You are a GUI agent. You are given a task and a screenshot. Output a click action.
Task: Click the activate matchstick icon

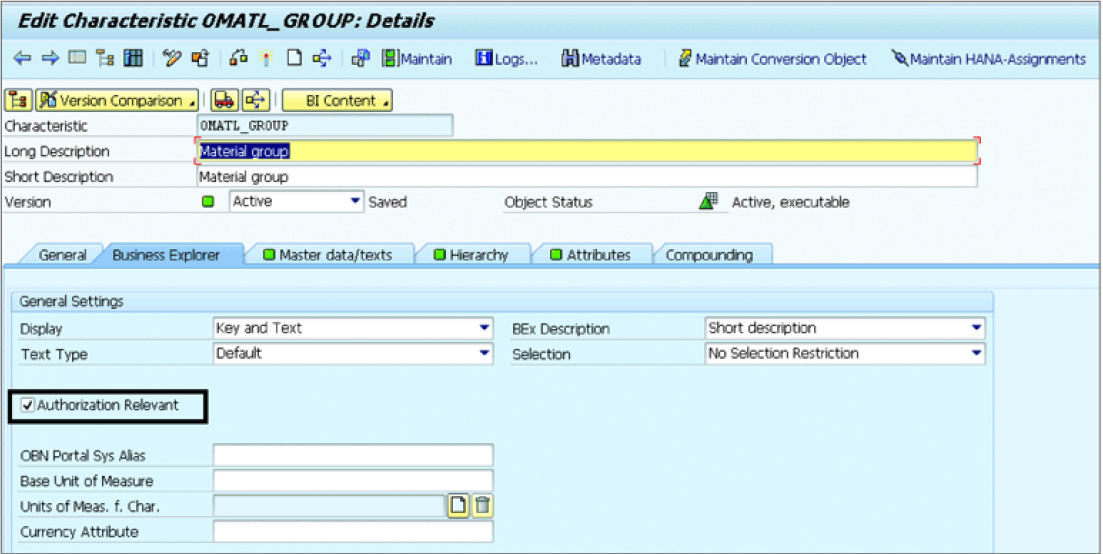[x=265, y=59]
